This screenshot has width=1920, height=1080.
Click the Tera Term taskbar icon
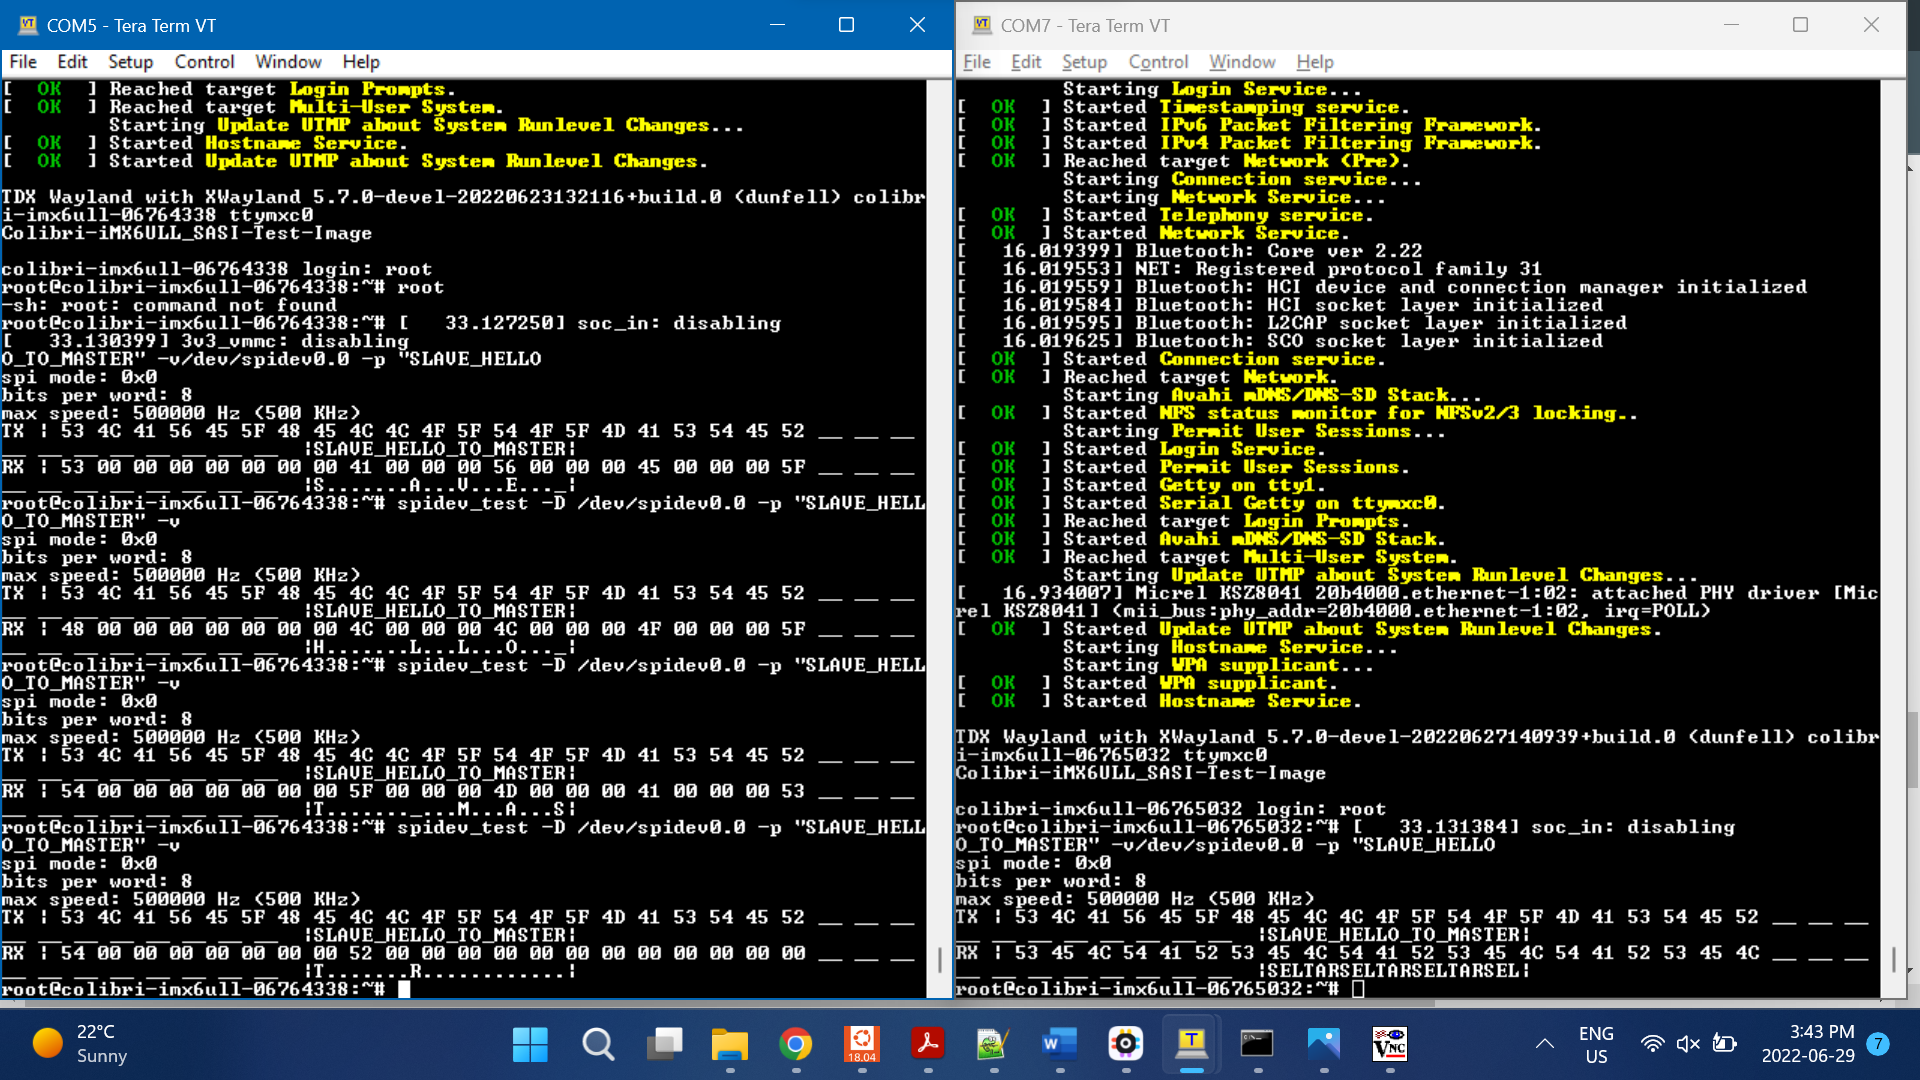tap(1191, 1044)
